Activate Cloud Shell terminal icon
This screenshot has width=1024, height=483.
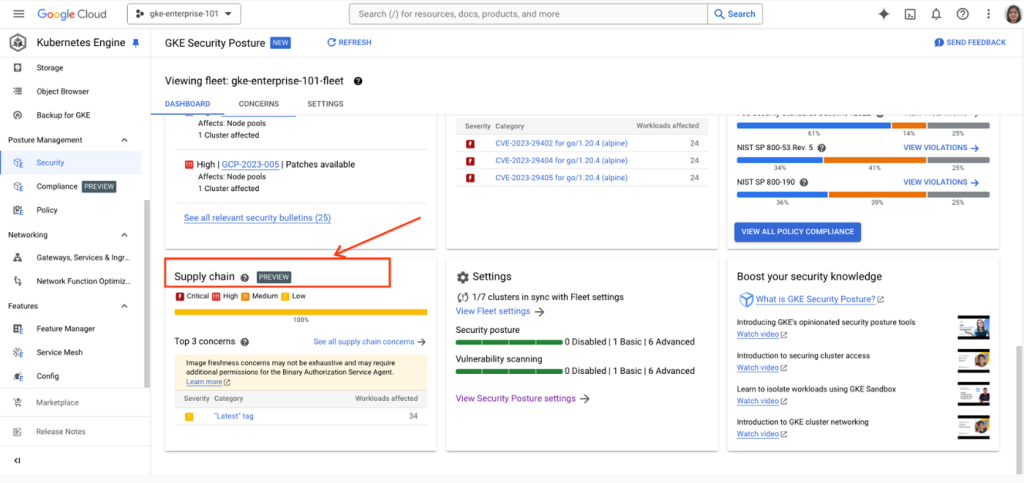[909, 14]
